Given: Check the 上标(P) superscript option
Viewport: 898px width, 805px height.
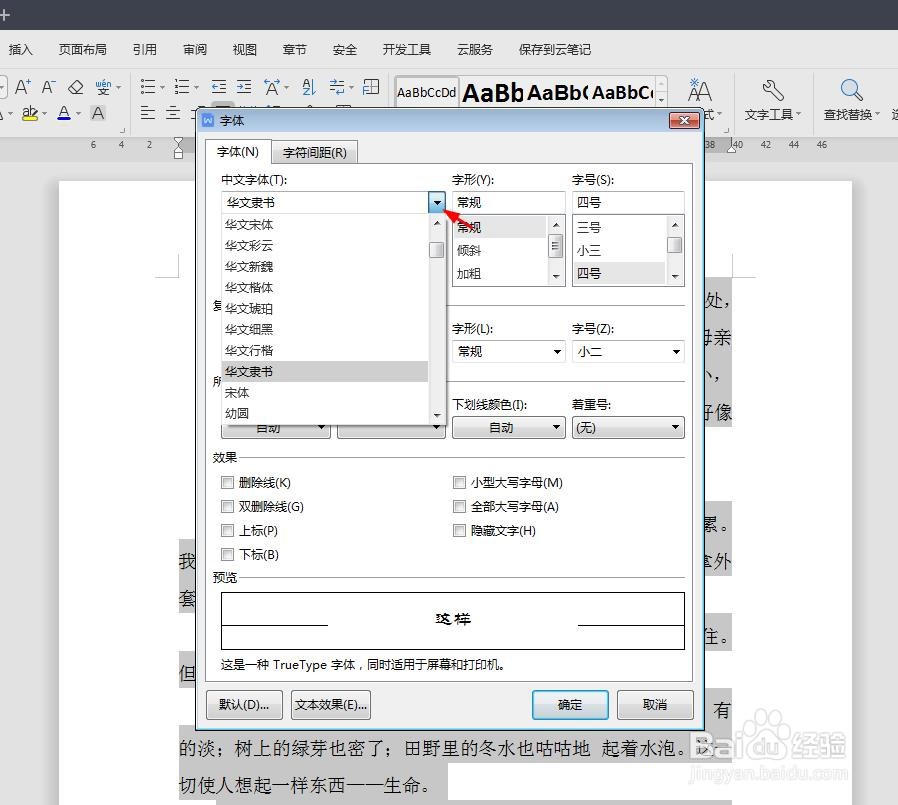Looking at the screenshot, I should click(x=227, y=530).
